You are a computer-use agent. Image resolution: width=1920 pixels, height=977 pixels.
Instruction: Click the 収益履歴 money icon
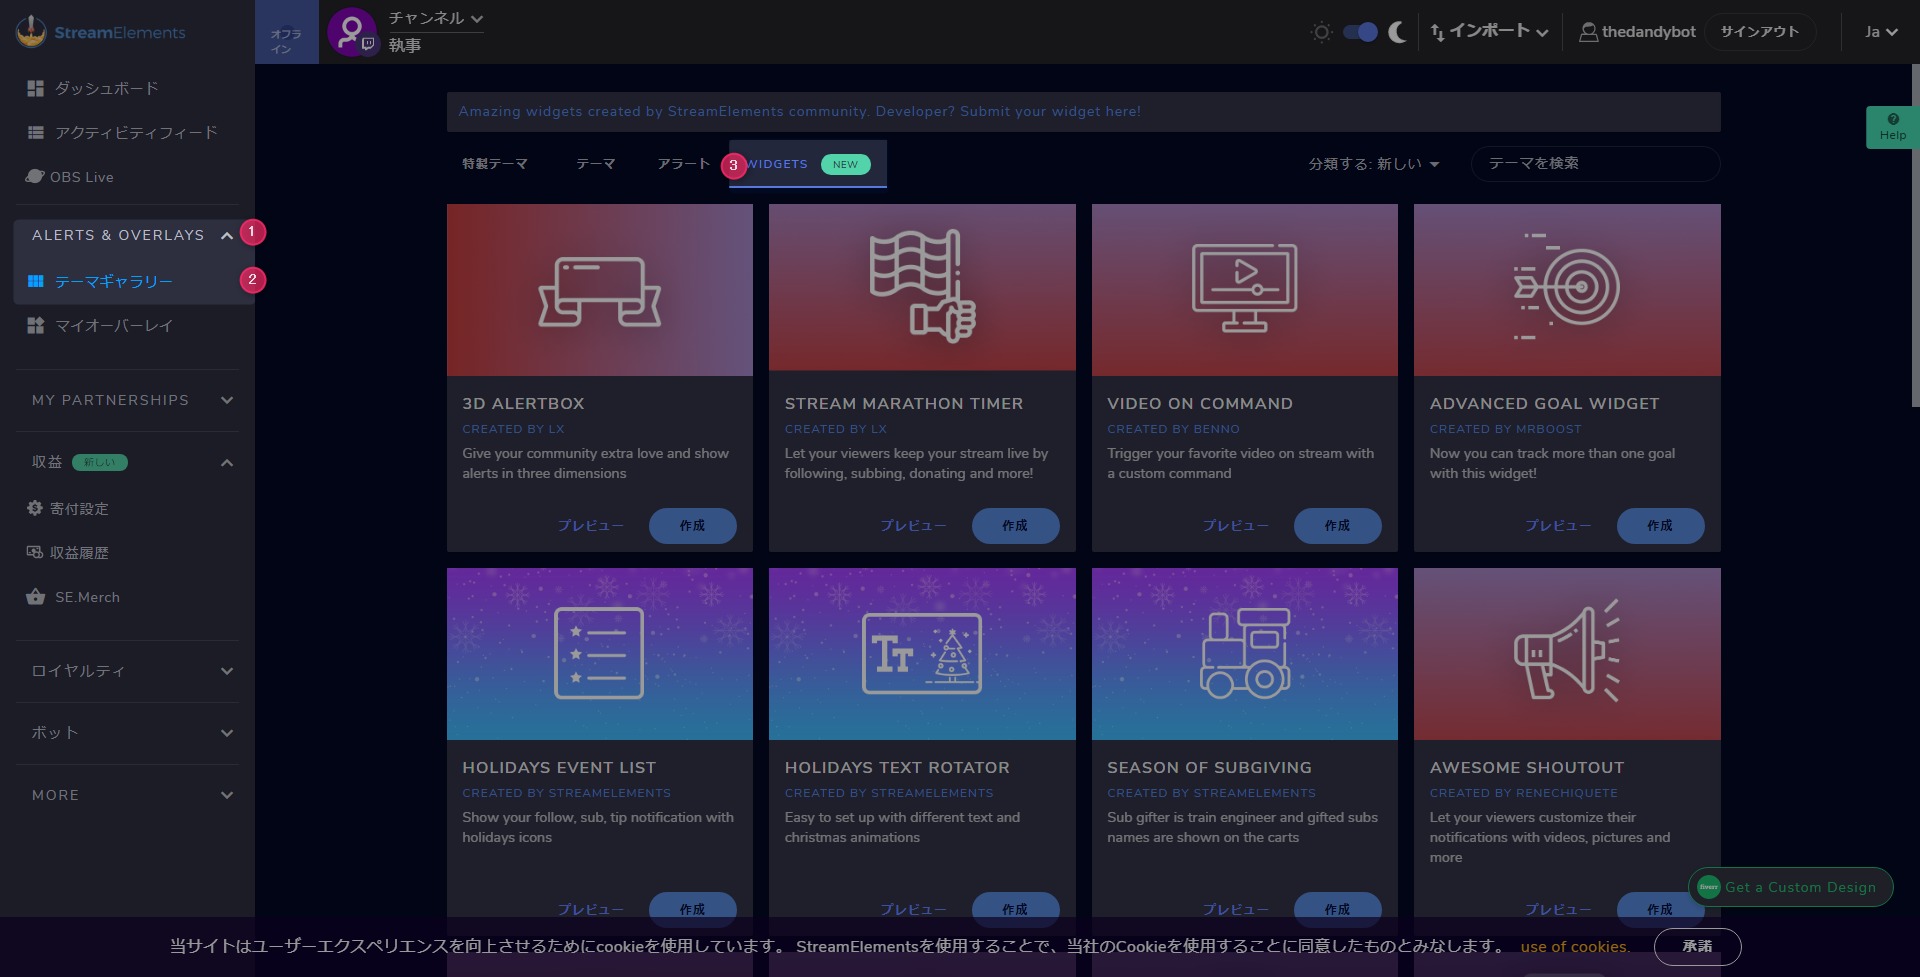[x=35, y=552]
